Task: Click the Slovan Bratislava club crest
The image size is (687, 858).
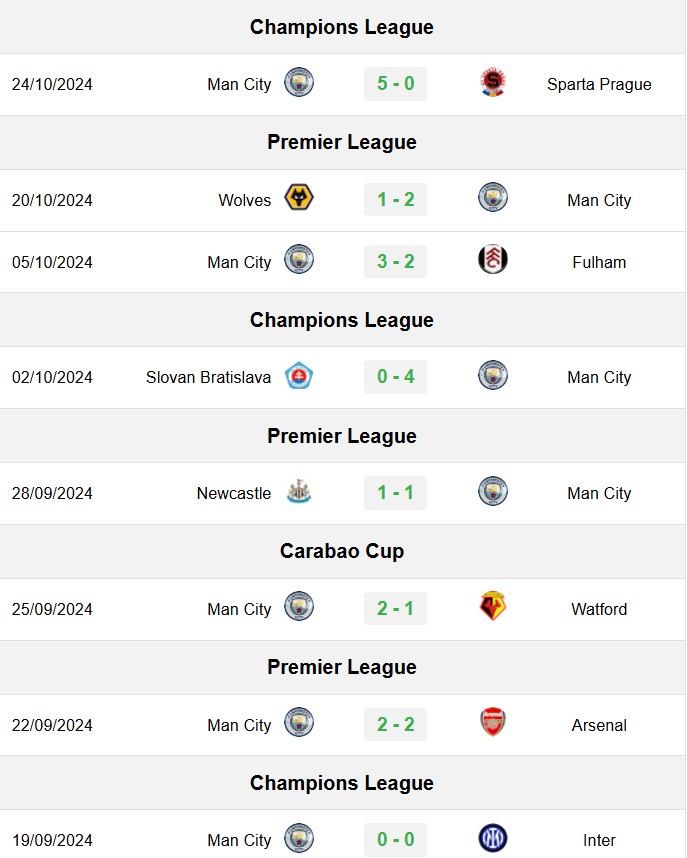Action: point(299,376)
